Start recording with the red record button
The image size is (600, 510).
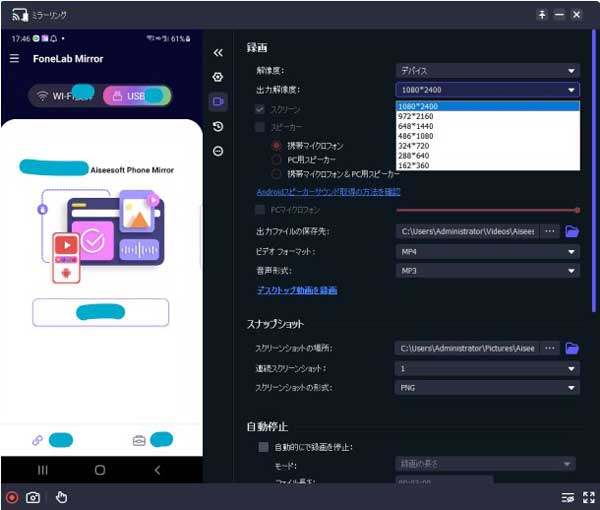(12, 497)
